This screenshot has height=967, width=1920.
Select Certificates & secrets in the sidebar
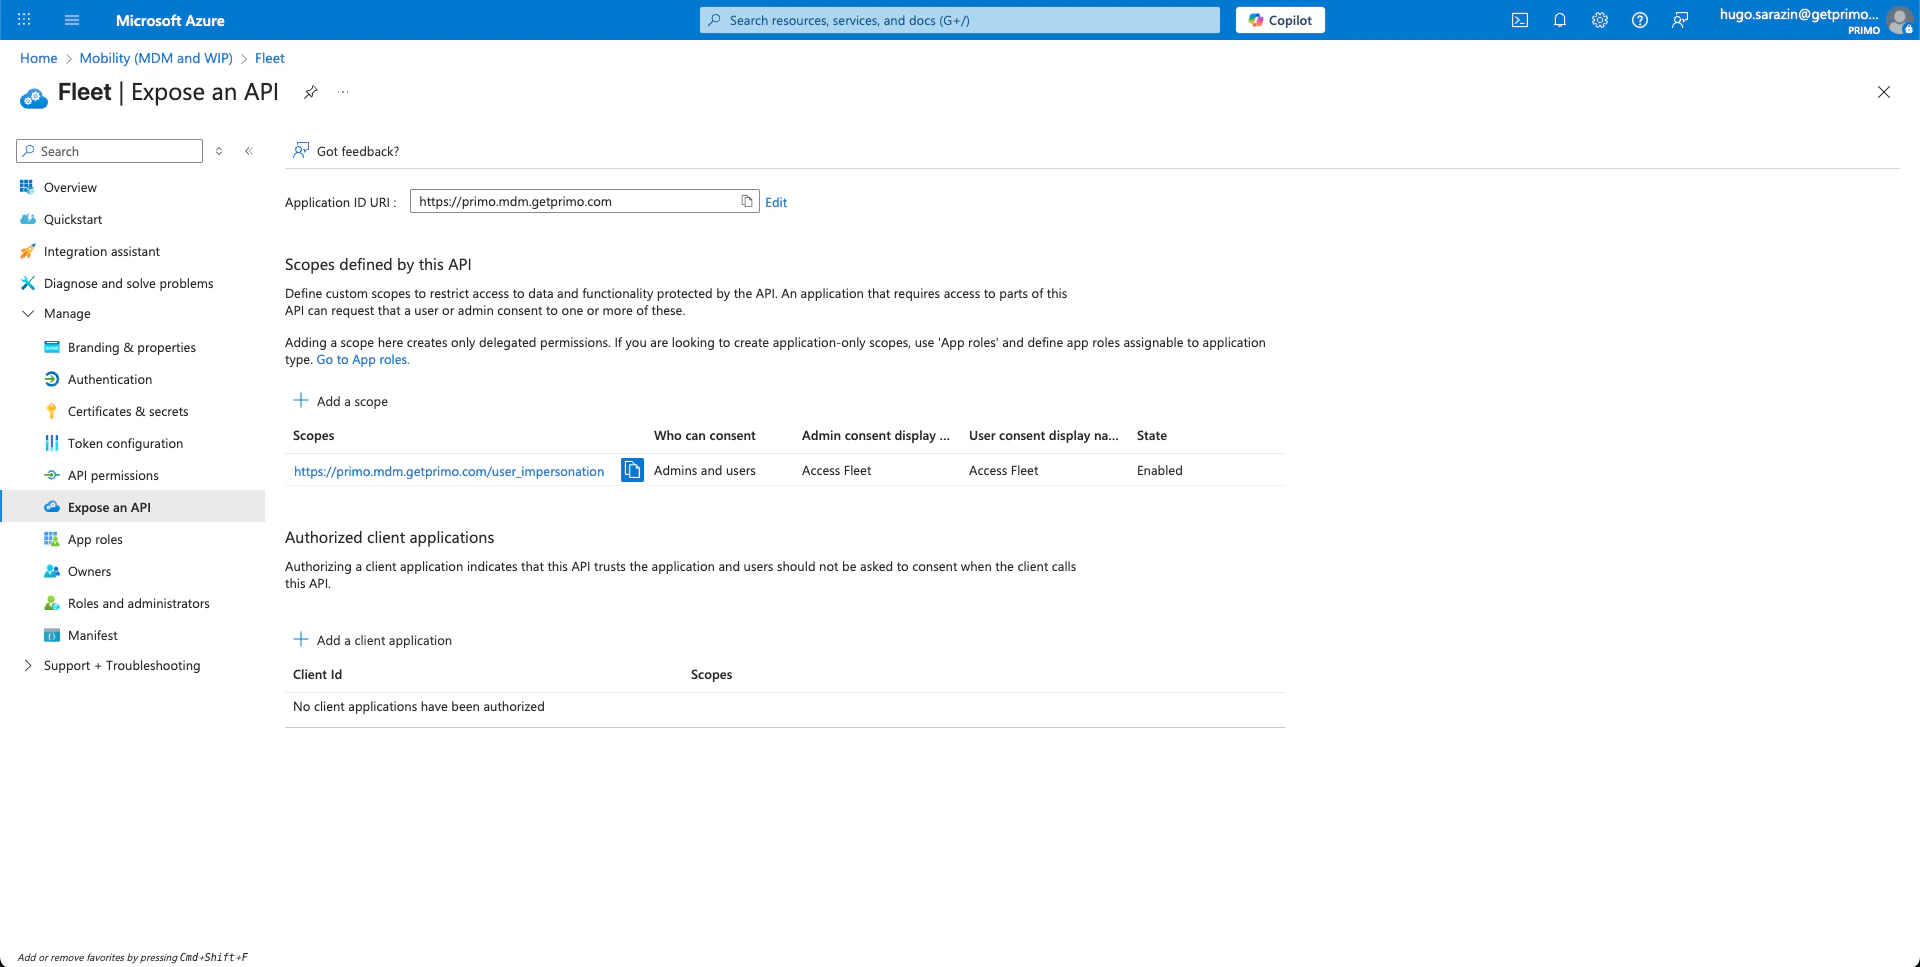click(x=127, y=411)
